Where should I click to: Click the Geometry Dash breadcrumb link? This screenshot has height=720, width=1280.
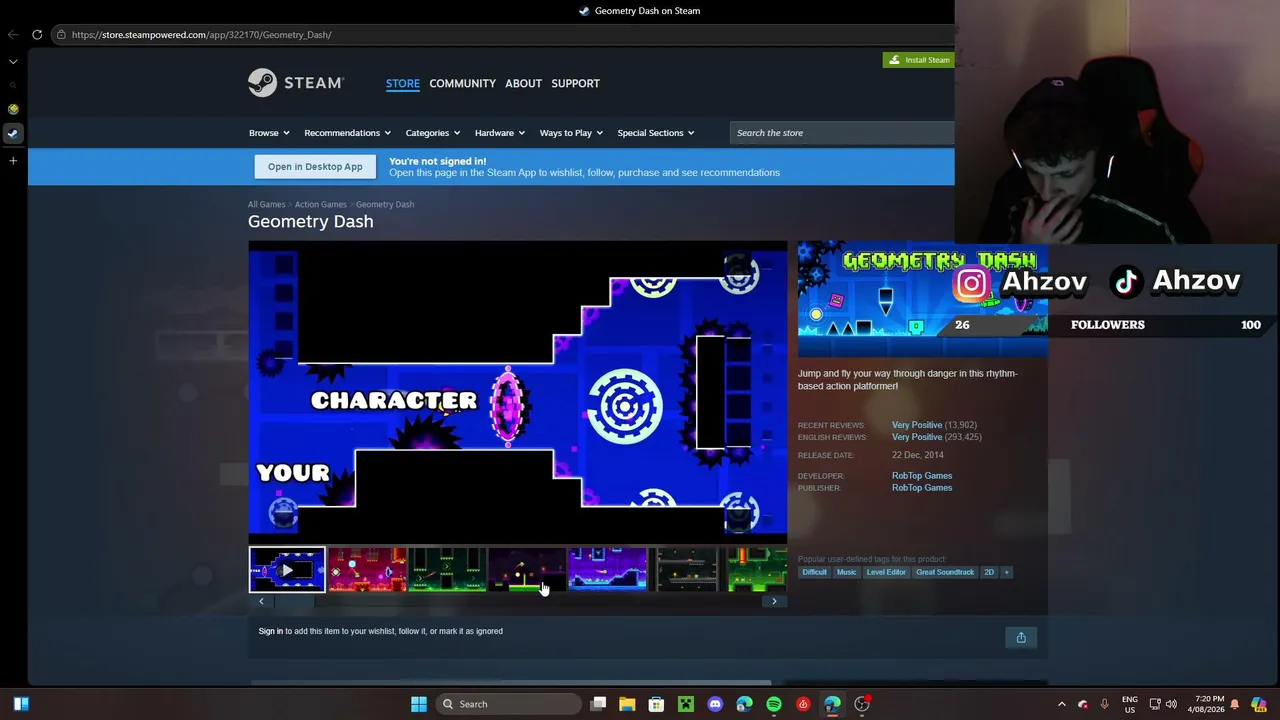click(x=385, y=204)
